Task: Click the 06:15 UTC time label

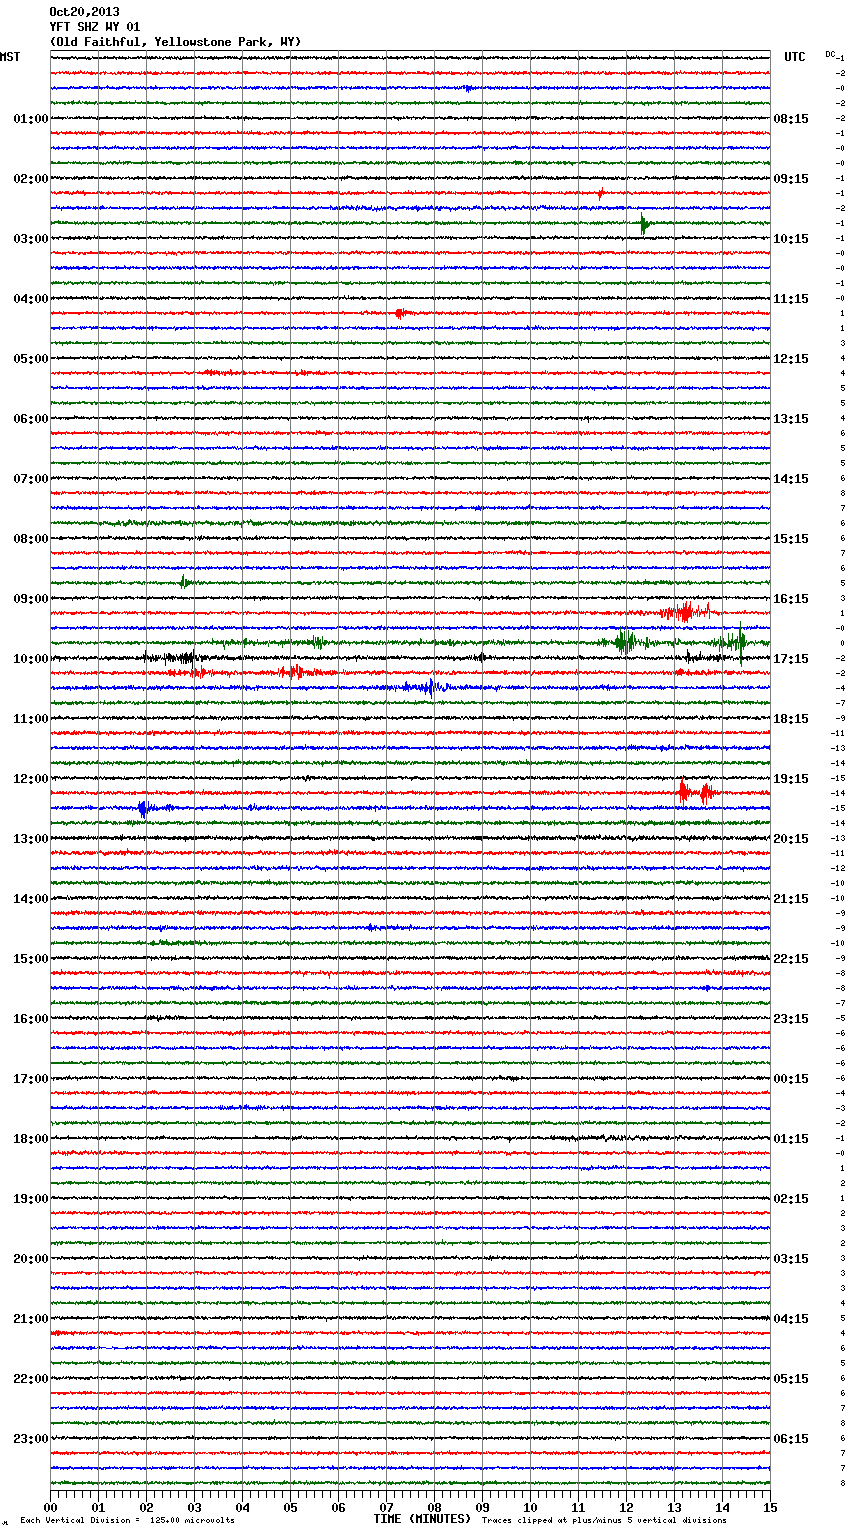Action: tap(791, 1439)
